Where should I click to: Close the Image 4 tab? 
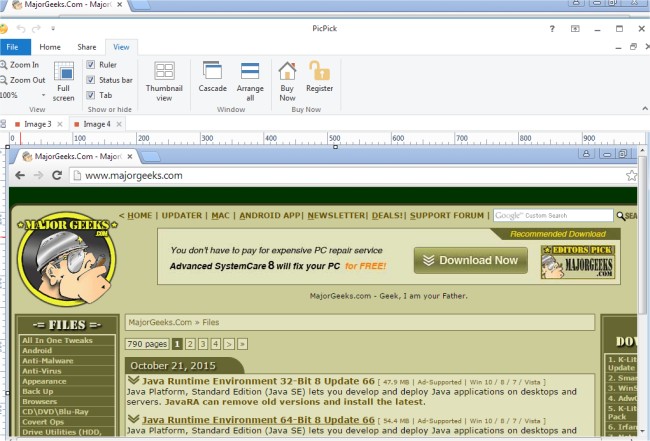pos(119,124)
